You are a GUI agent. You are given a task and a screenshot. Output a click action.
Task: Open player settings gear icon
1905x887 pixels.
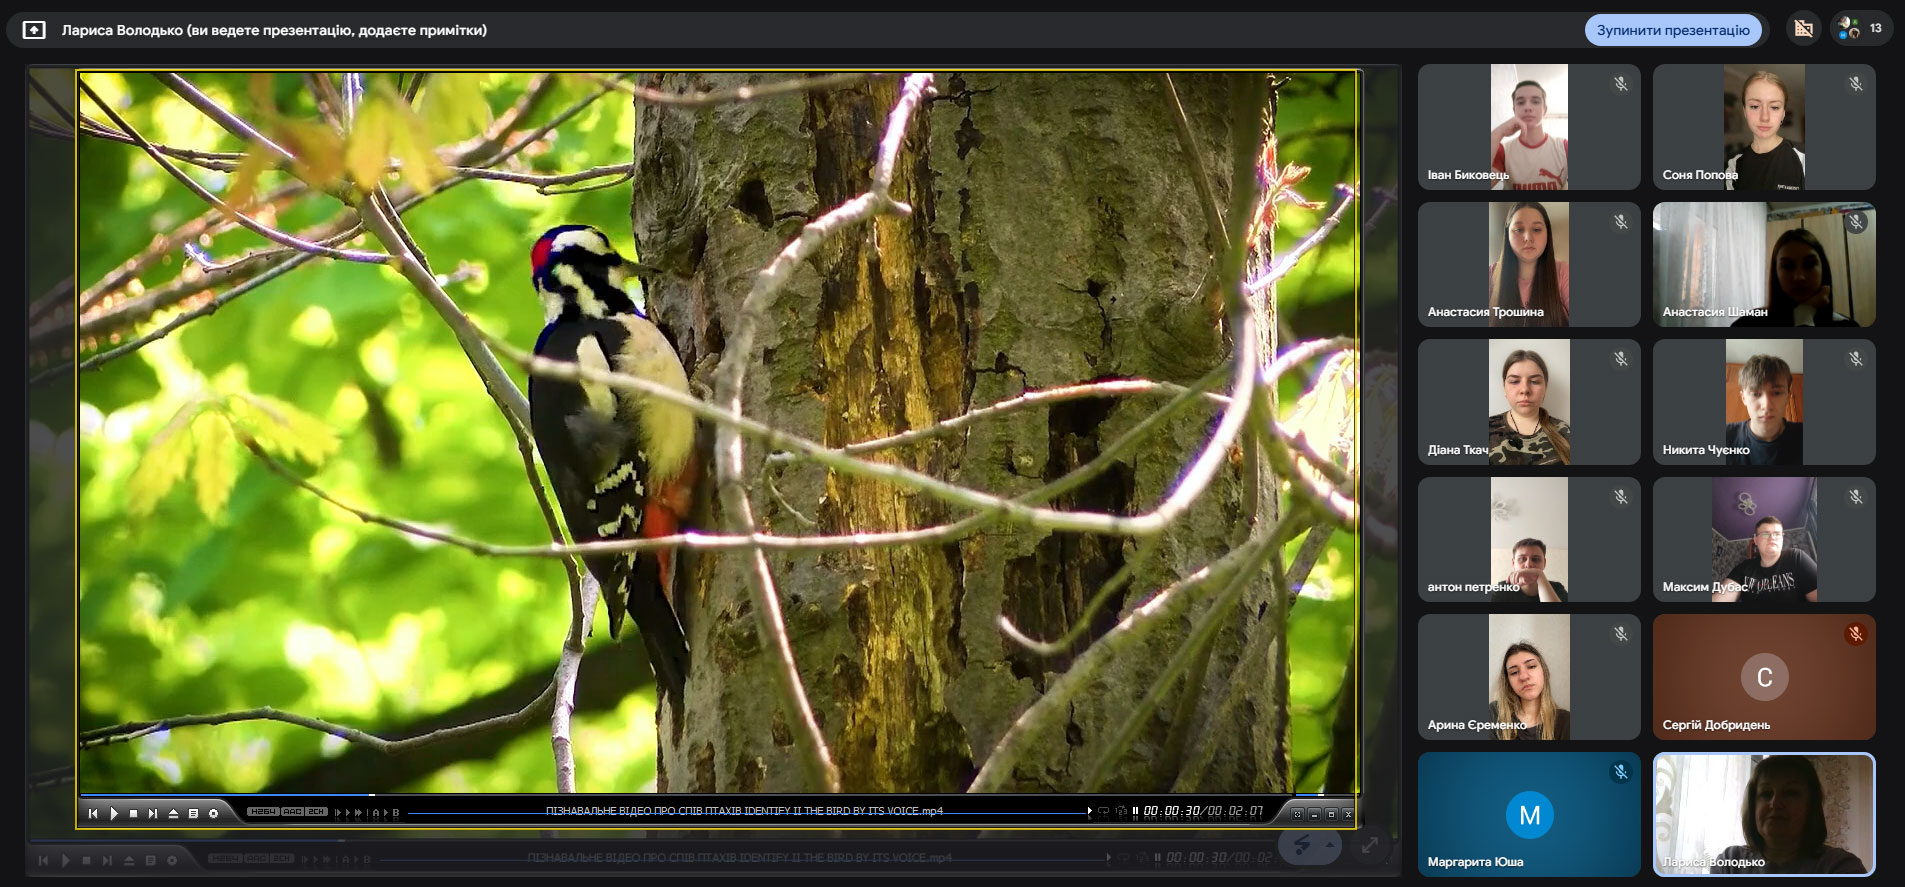pyautogui.click(x=213, y=814)
